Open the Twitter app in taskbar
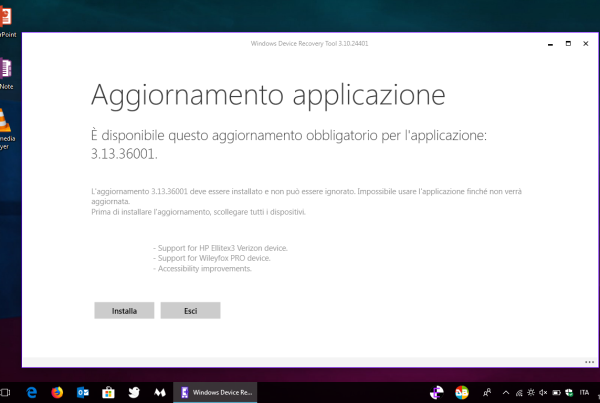This screenshot has height=403, width=600. click(x=134, y=392)
